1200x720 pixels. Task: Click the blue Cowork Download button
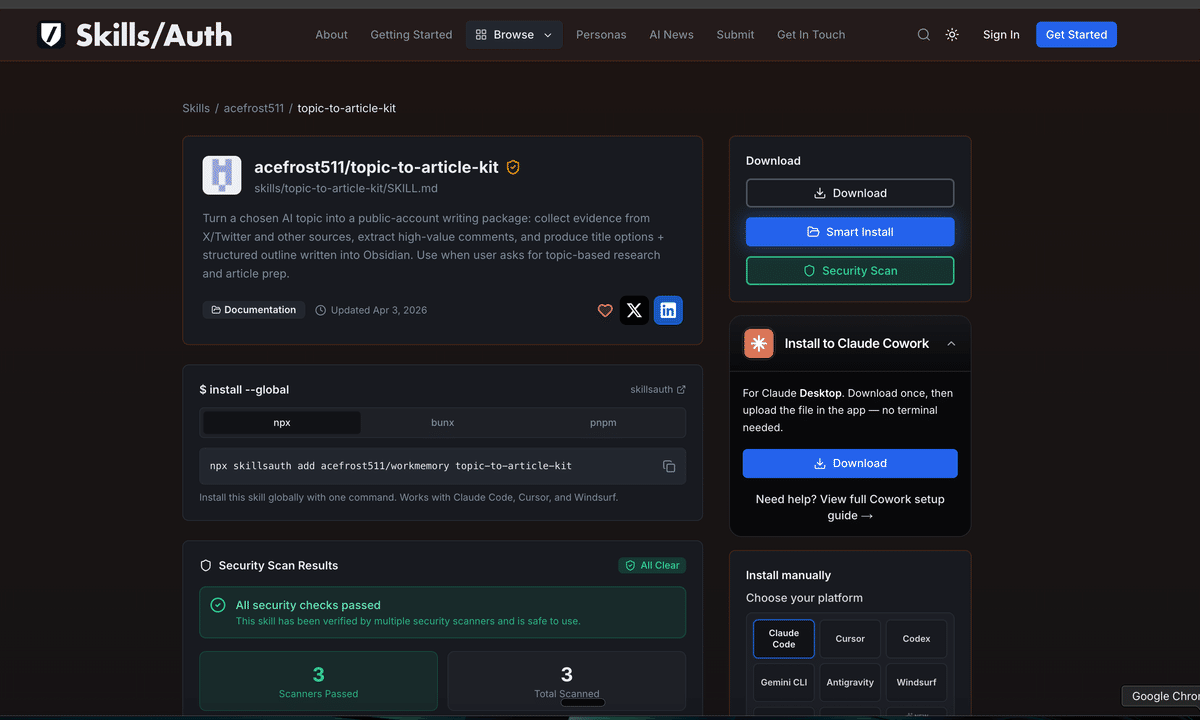850,464
